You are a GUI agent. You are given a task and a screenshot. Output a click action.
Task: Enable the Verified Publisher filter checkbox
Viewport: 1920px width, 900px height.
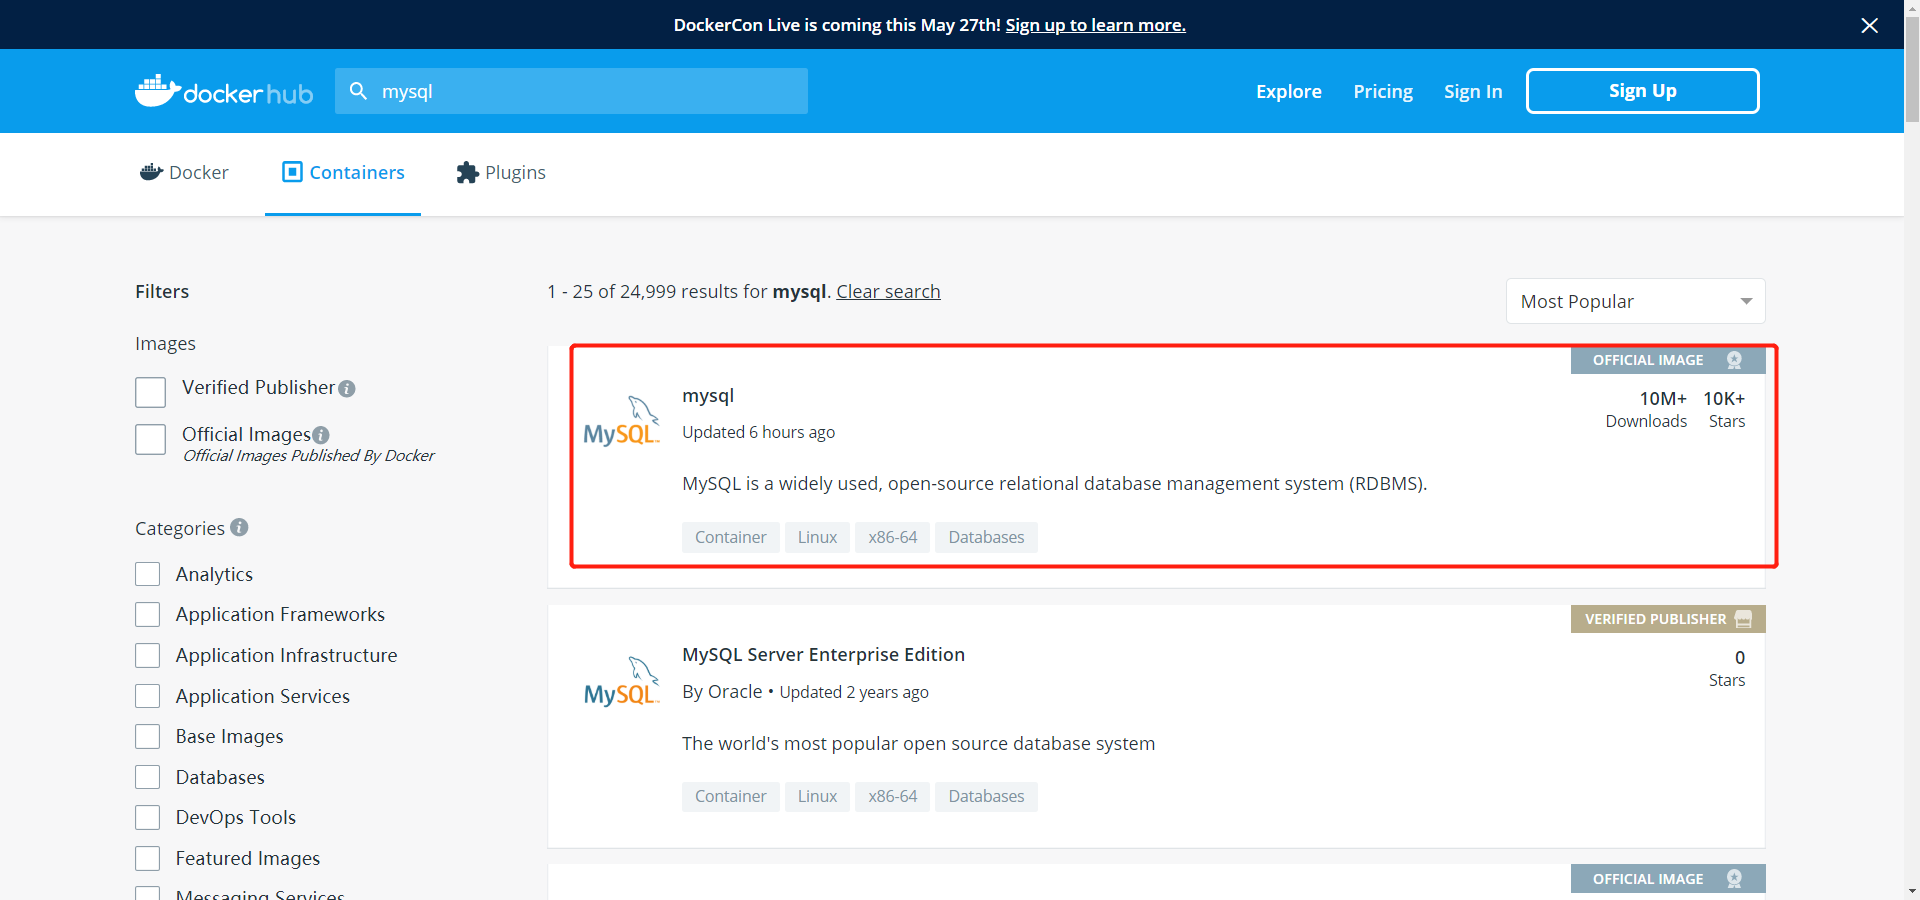point(151,392)
